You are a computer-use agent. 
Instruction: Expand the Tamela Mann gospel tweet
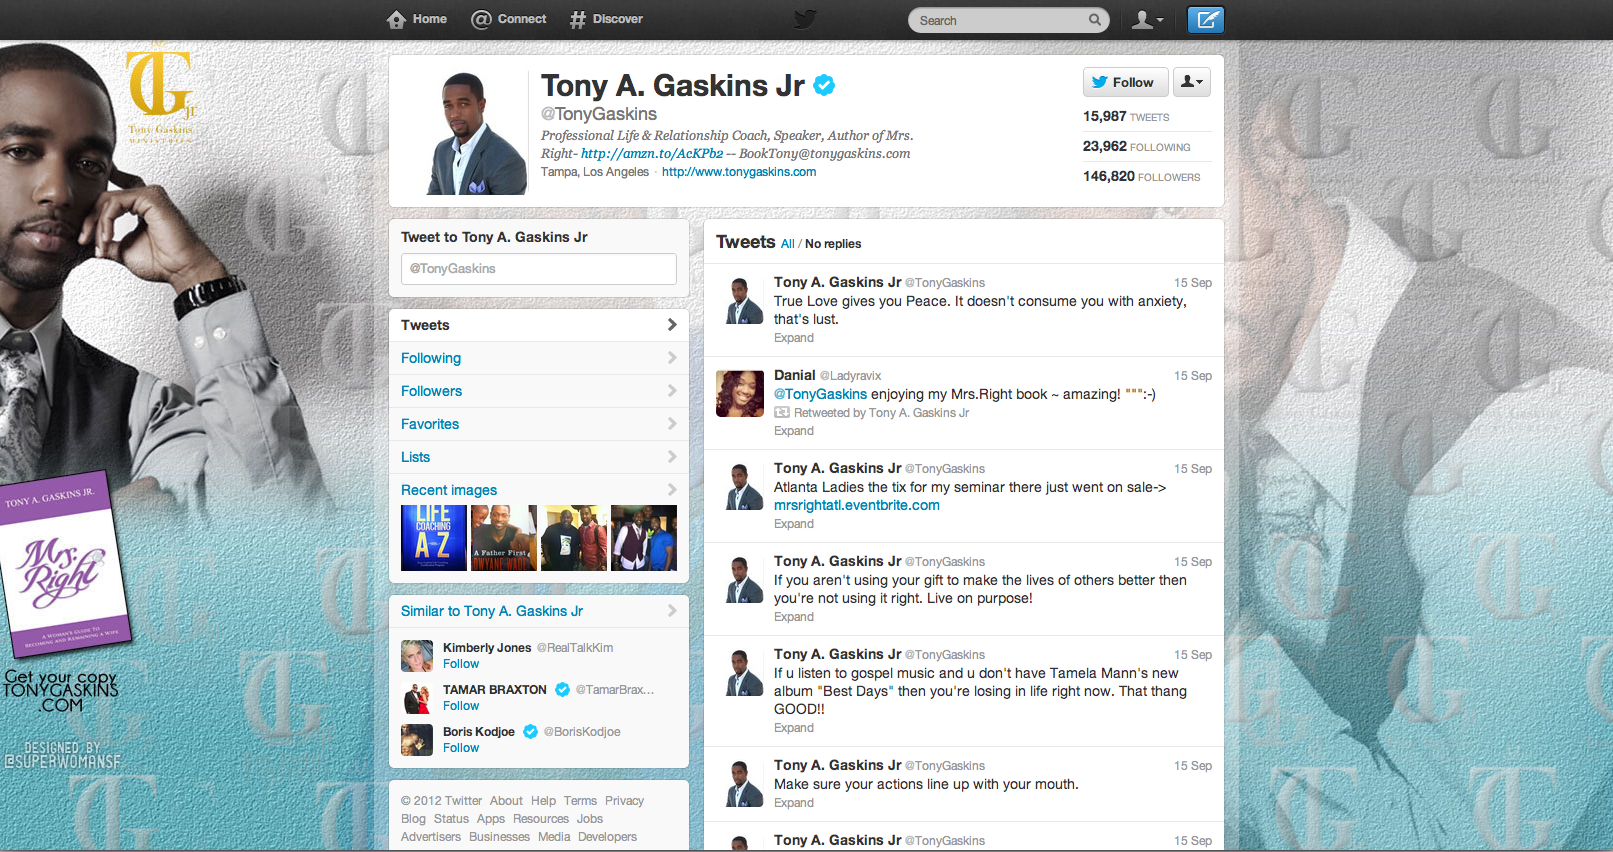pos(794,728)
